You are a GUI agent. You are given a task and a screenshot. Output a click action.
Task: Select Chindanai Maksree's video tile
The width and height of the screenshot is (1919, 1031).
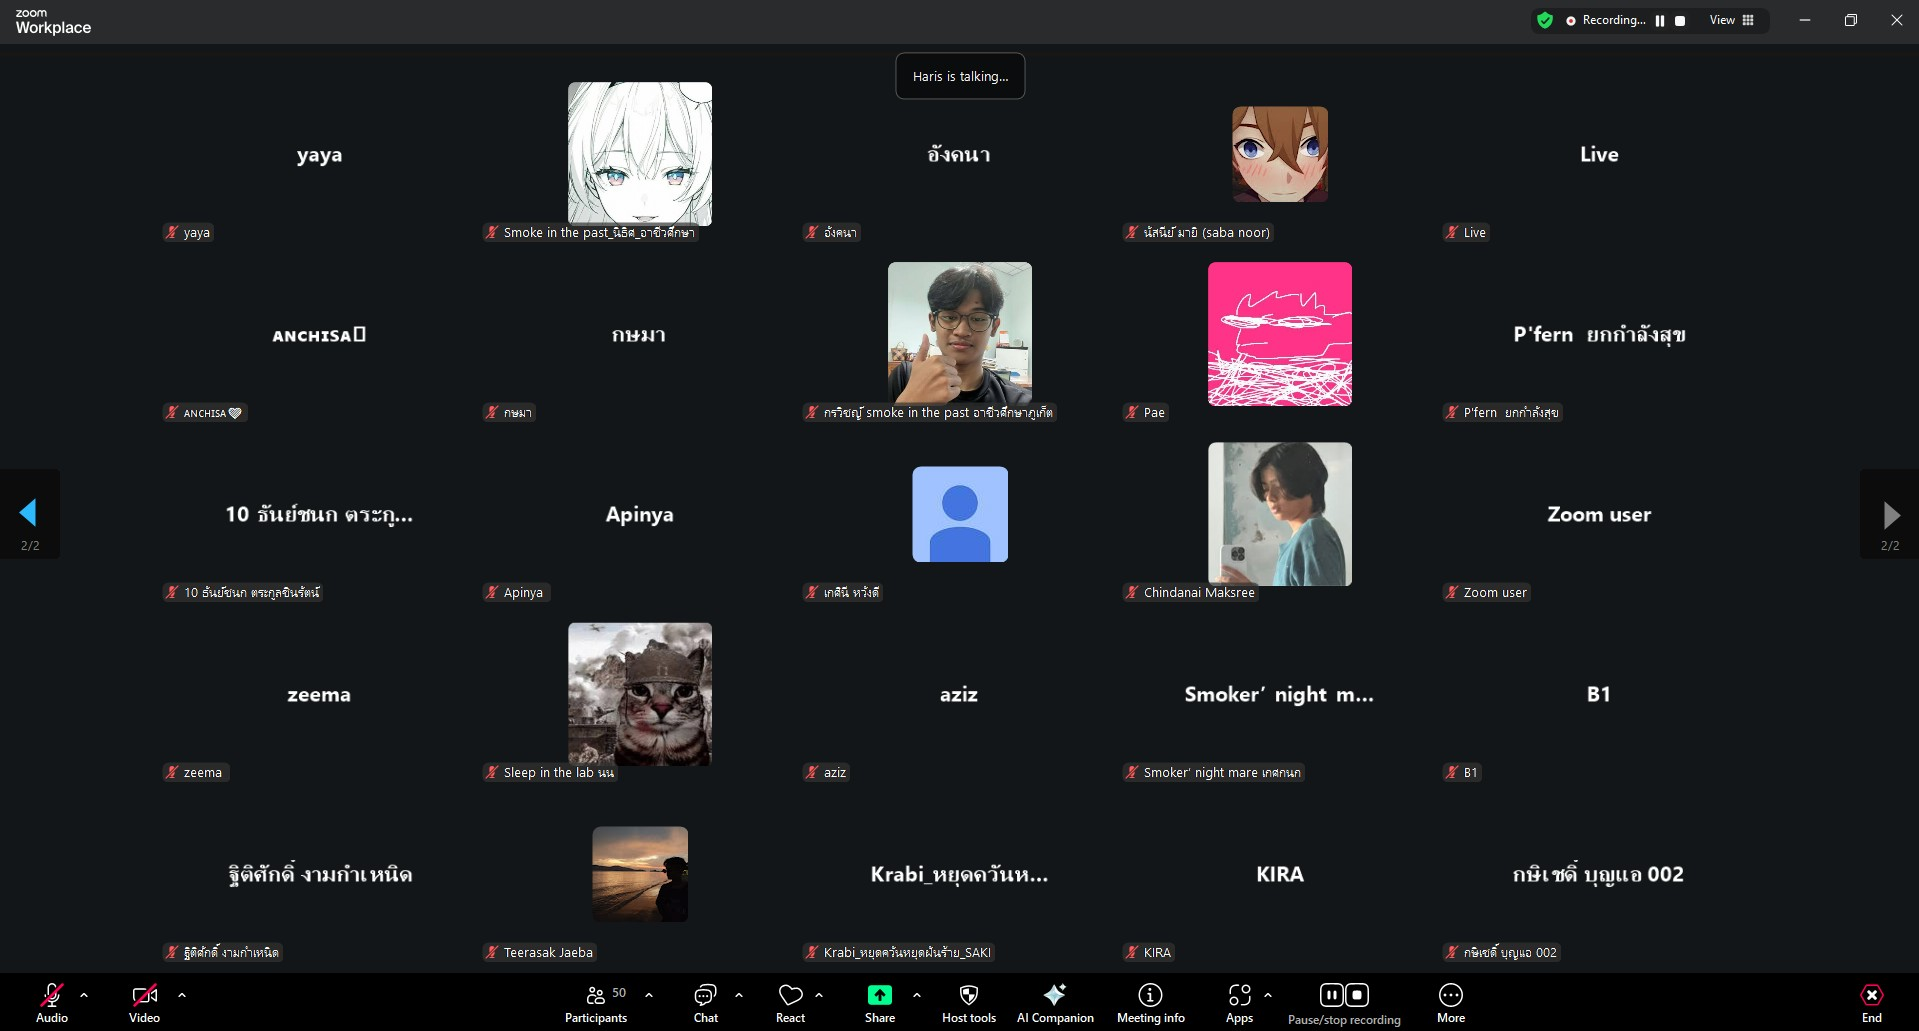1279,514
